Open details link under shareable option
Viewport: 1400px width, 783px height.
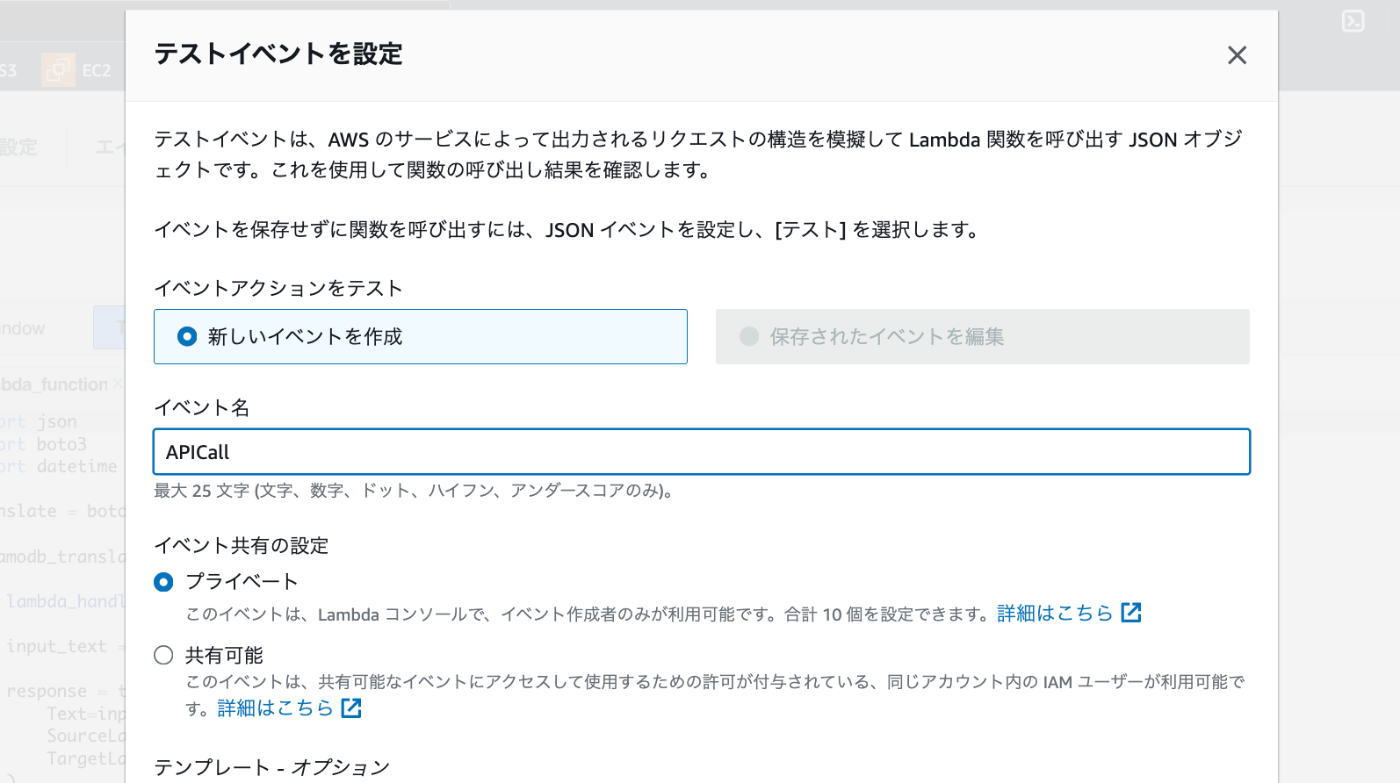pyautogui.click(x=276, y=708)
